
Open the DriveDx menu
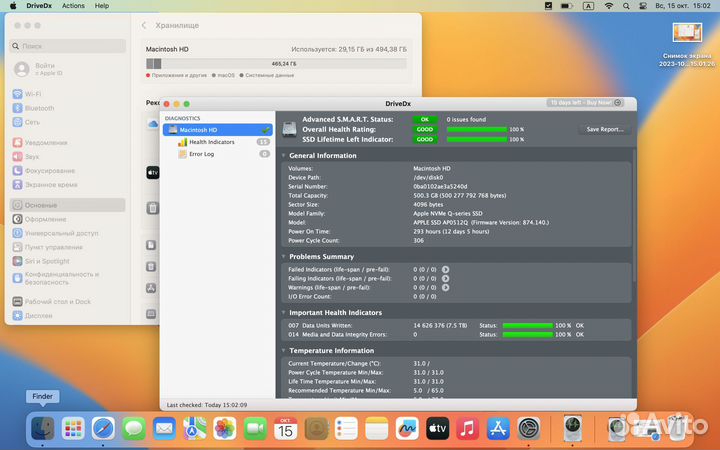click(39, 6)
